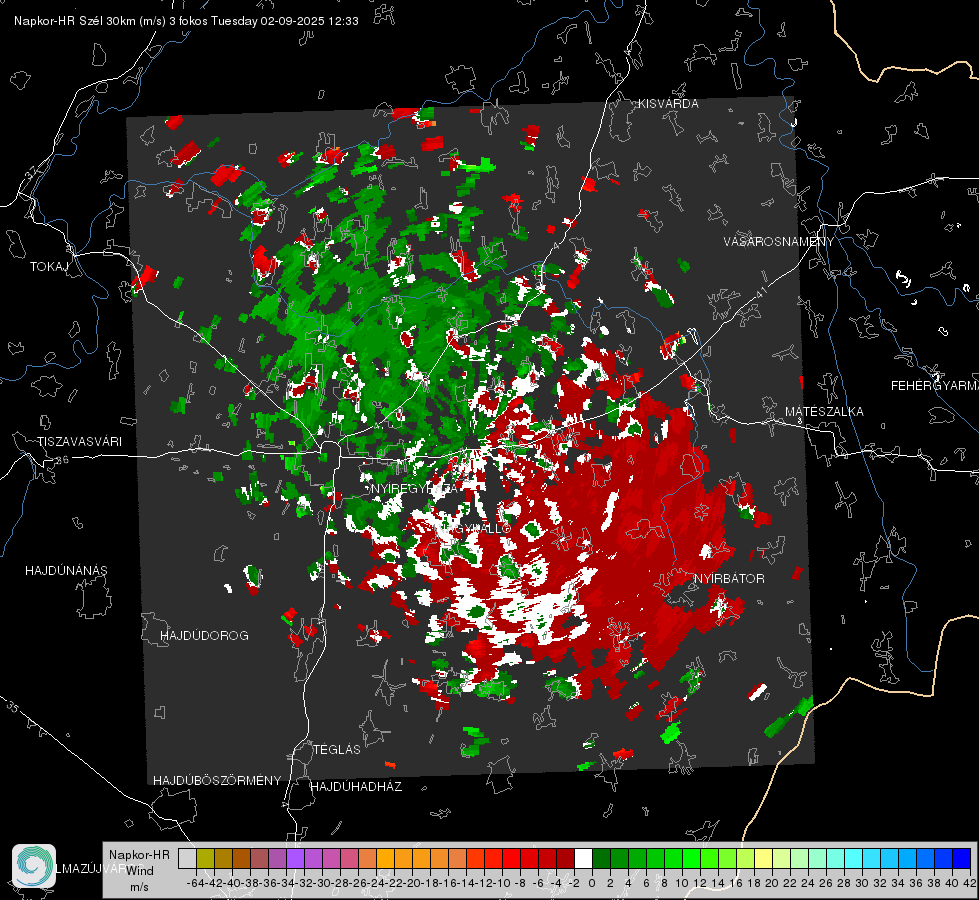Click road number 41 near Vásárosnamény
Viewport: 979px width, 900px height.
[760, 292]
